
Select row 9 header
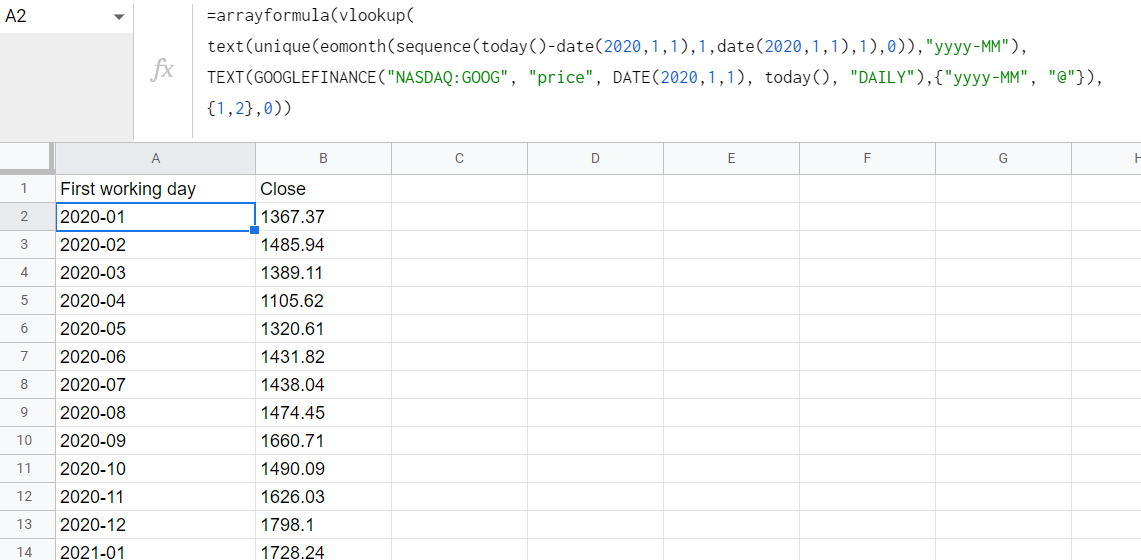click(x=28, y=412)
